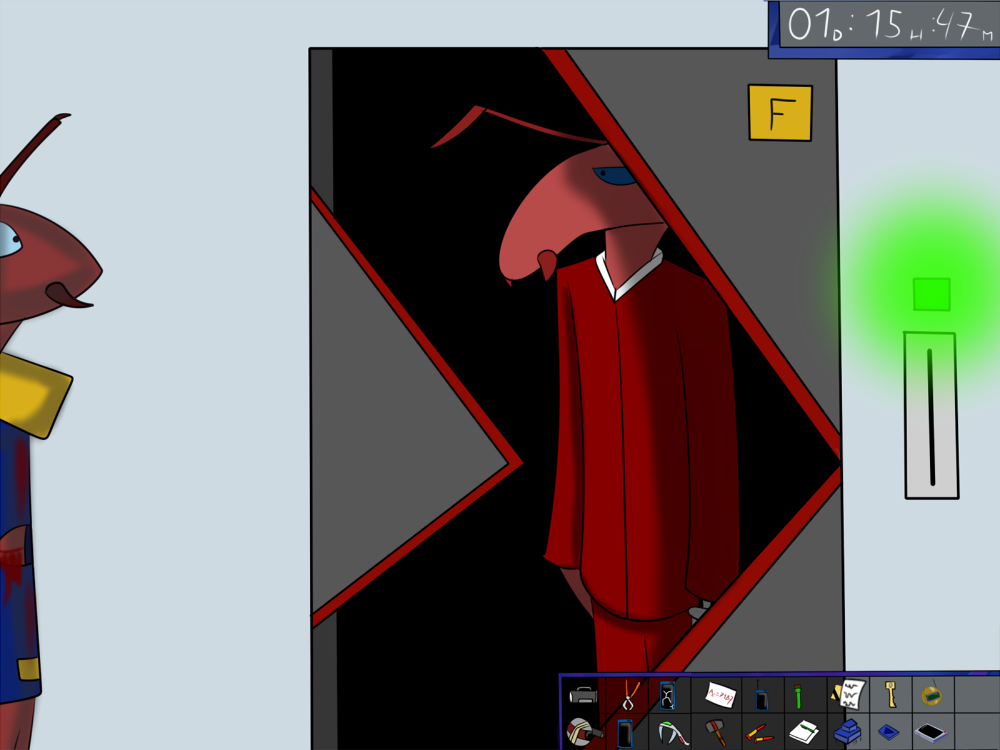Select the hammer in the inventory bar
The width and height of the screenshot is (1000, 750).
pyautogui.click(x=715, y=733)
